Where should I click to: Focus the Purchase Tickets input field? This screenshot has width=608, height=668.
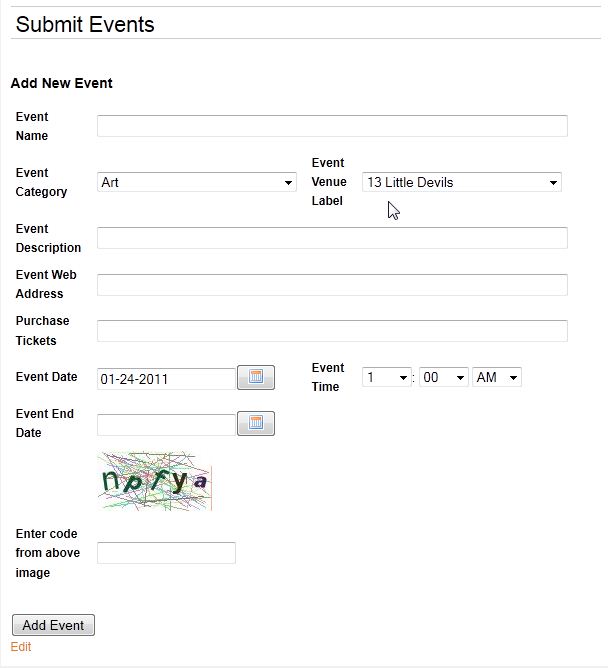click(332, 331)
